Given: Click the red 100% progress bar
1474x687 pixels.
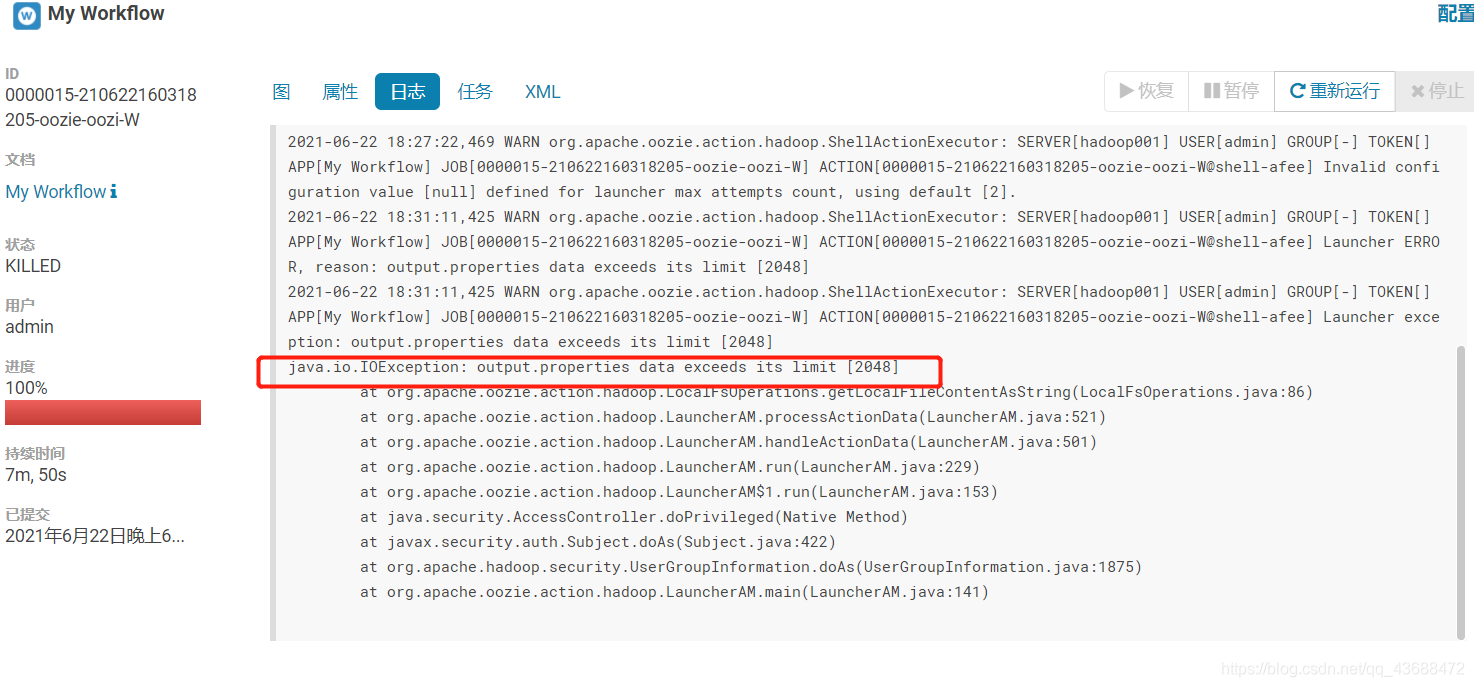Looking at the screenshot, I should coord(103,412).
